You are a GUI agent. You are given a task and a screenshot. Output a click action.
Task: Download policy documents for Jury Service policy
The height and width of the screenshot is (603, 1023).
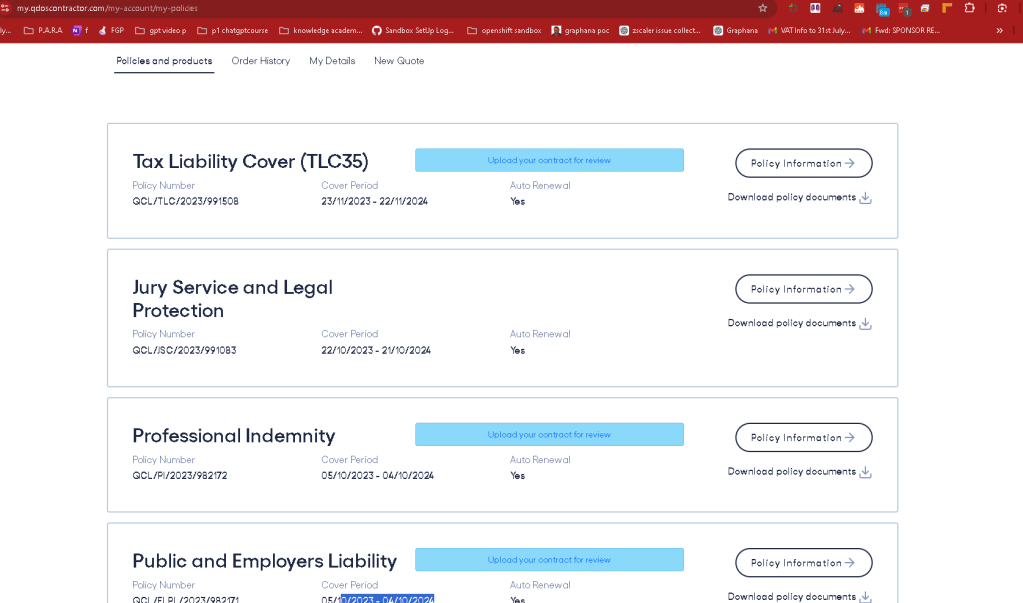click(x=800, y=323)
